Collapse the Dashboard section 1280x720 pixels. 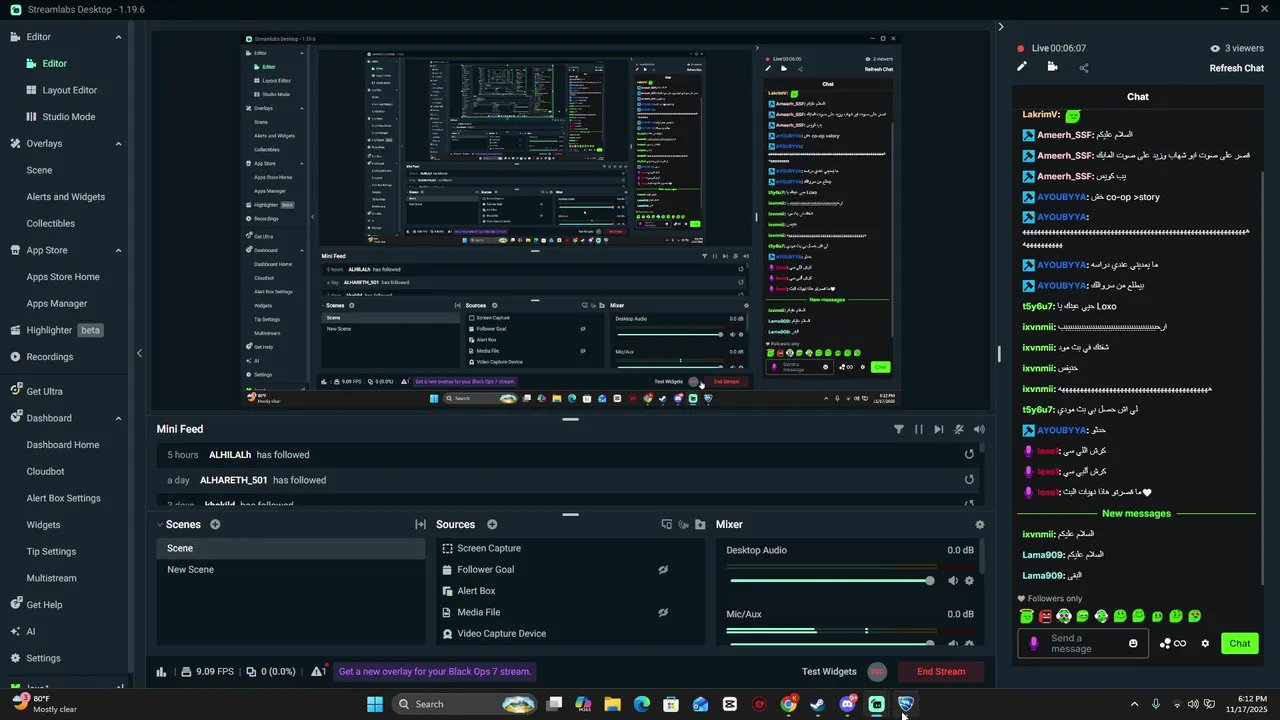[118, 418]
